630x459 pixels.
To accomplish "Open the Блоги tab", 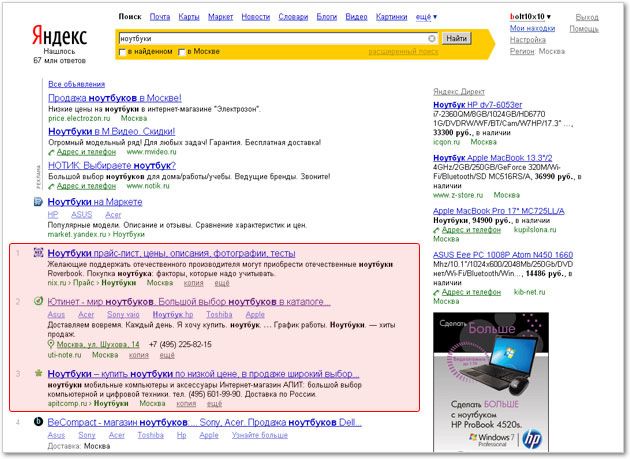I will [327, 17].
